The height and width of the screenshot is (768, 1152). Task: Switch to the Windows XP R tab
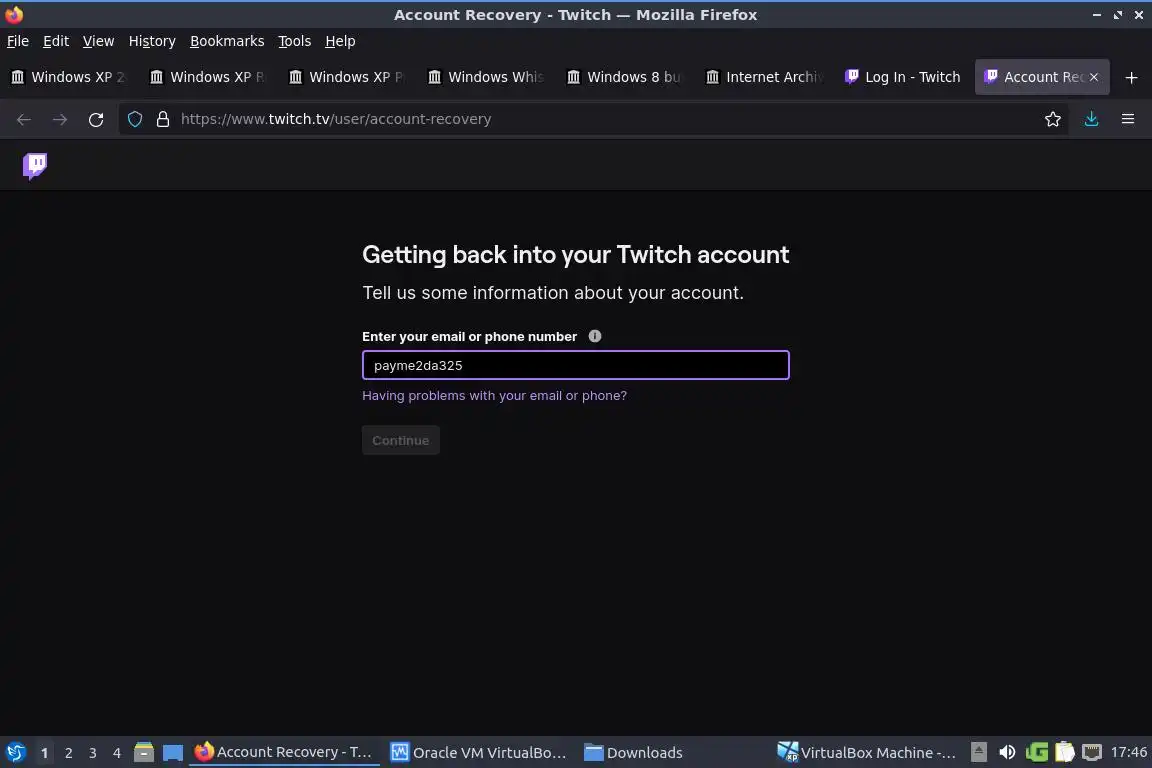click(208, 77)
